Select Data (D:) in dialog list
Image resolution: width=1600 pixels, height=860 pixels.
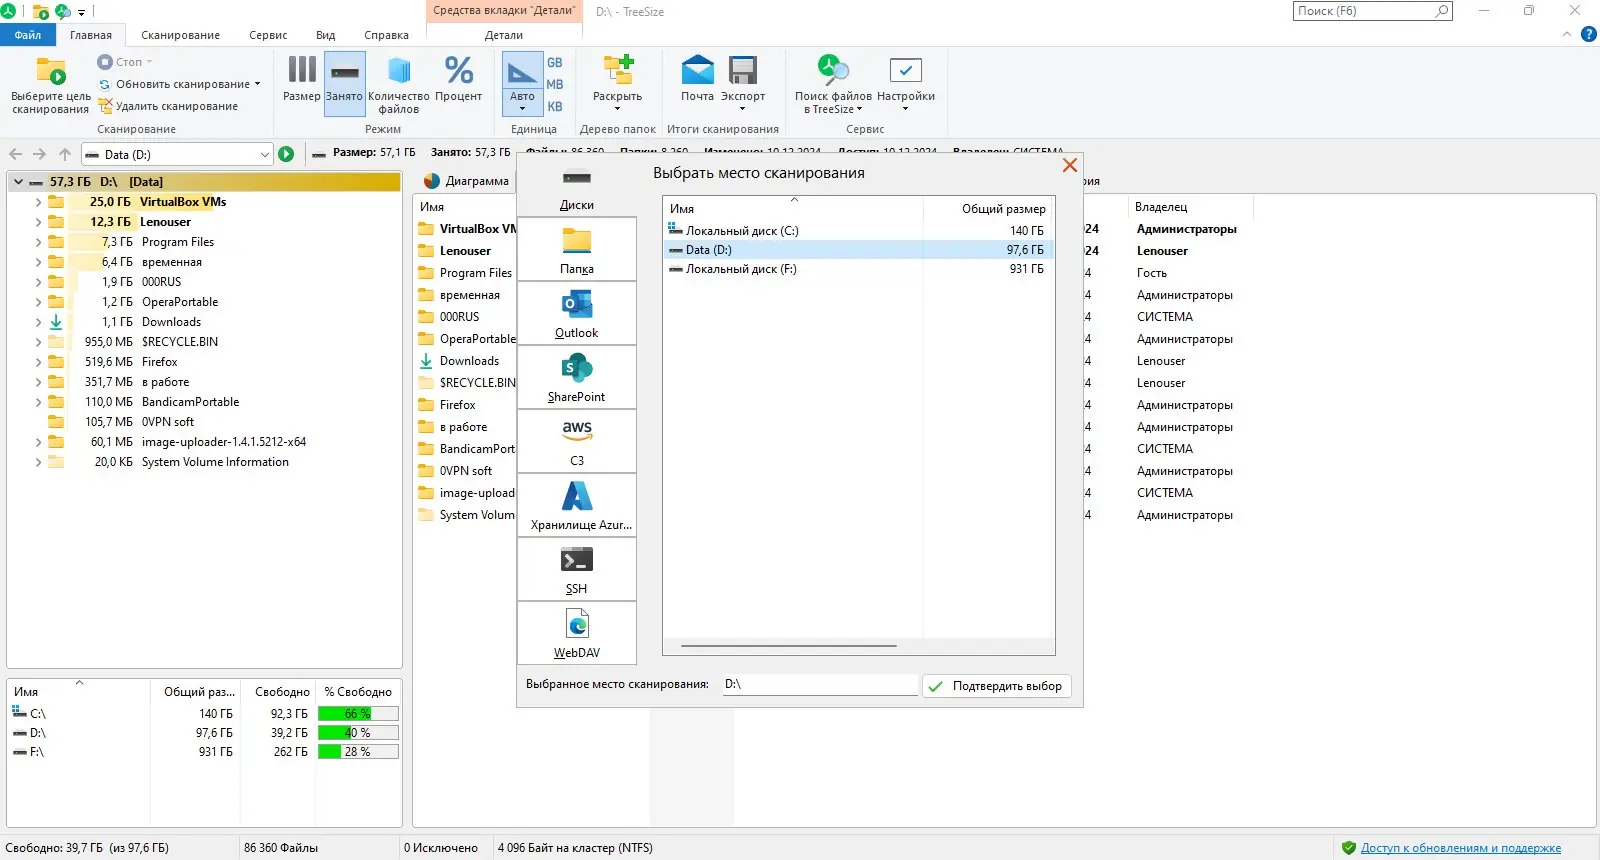(858, 250)
